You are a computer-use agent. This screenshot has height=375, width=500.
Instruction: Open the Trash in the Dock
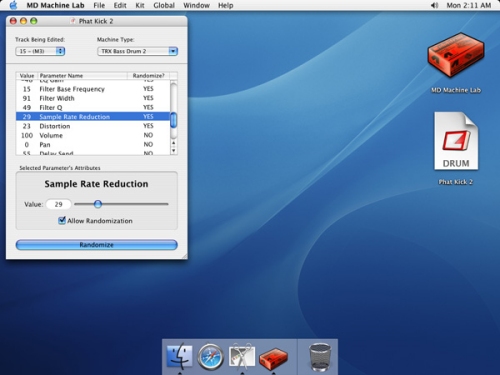click(x=320, y=357)
